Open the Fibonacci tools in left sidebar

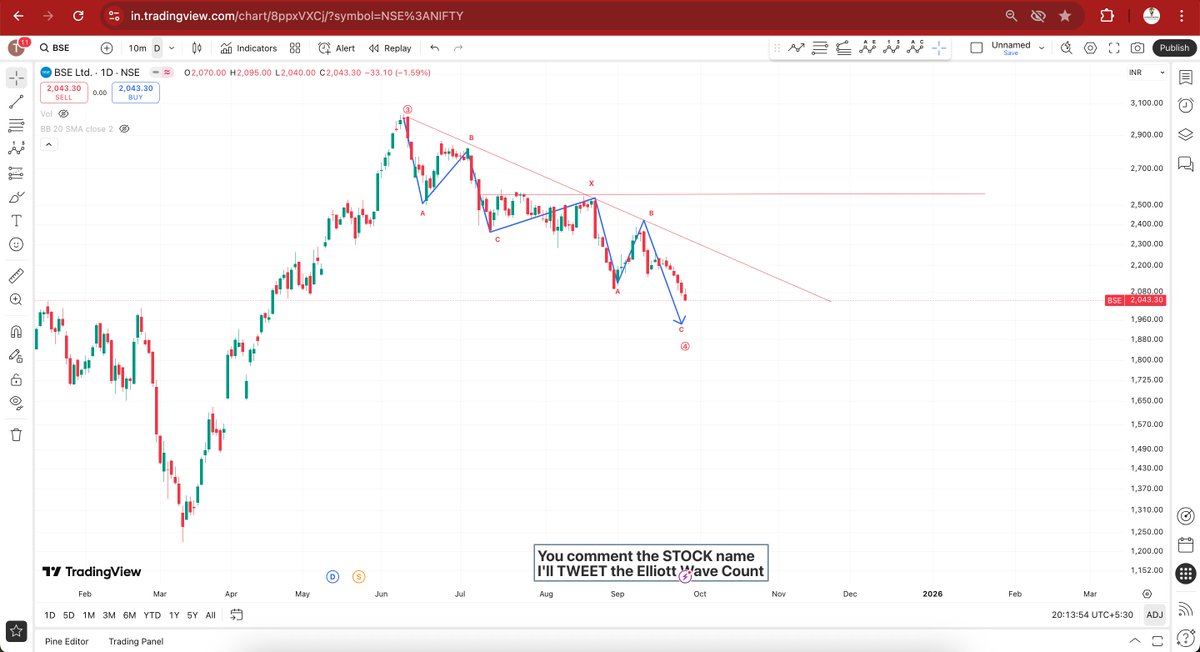click(x=16, y=125)
